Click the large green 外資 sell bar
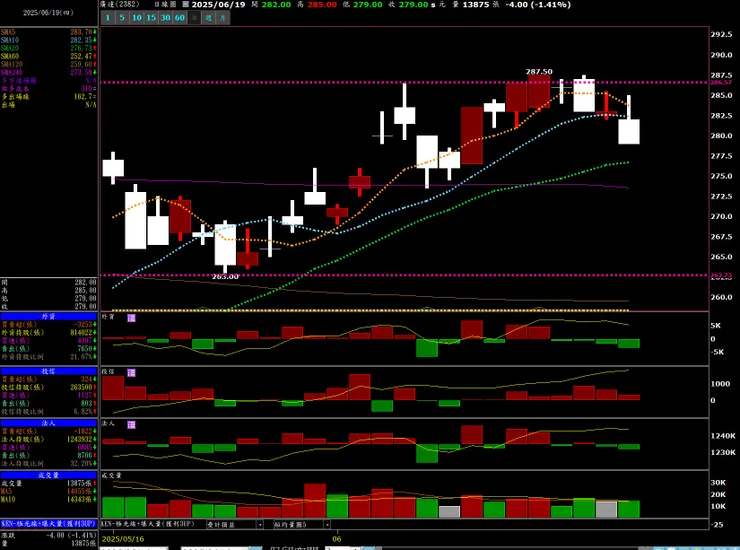Screen dimensions: 740x550 coord(427,347)
